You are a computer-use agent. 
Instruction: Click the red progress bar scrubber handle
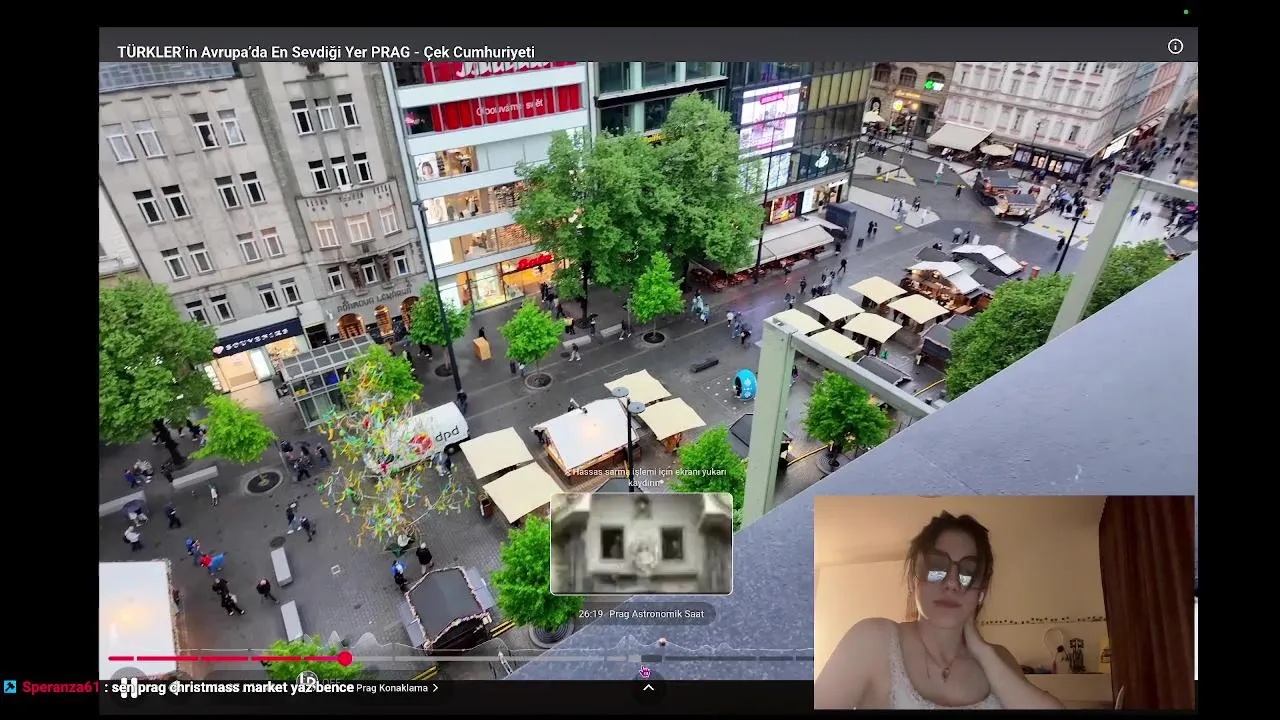click(344, 658)
